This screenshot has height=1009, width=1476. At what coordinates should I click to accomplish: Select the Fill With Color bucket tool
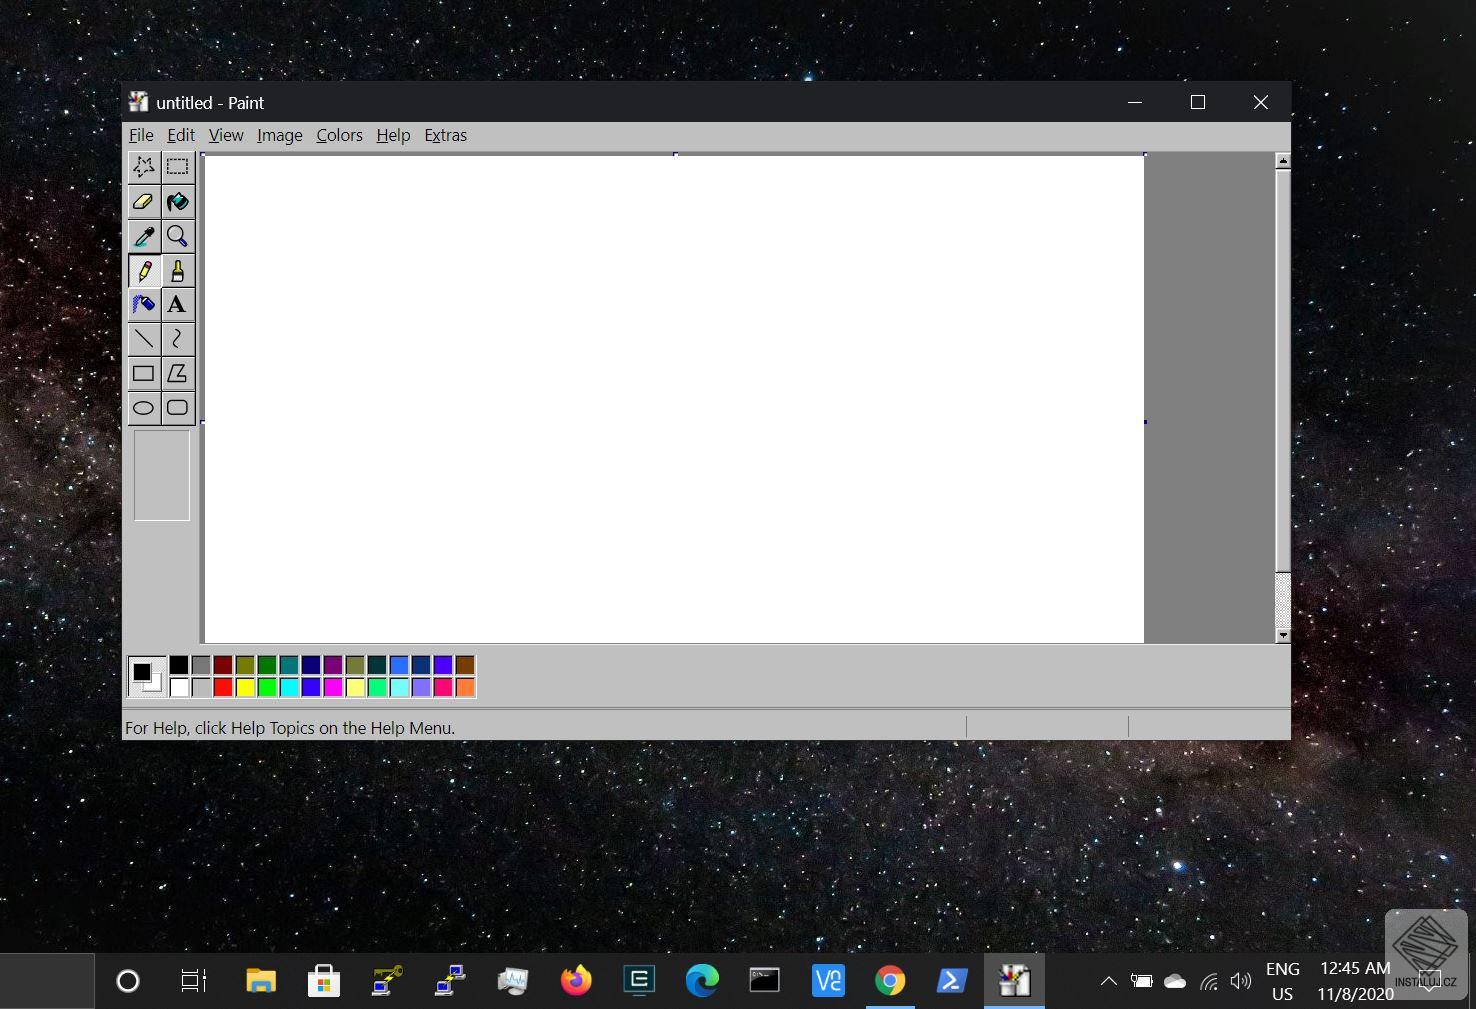[x=178, y=202]
